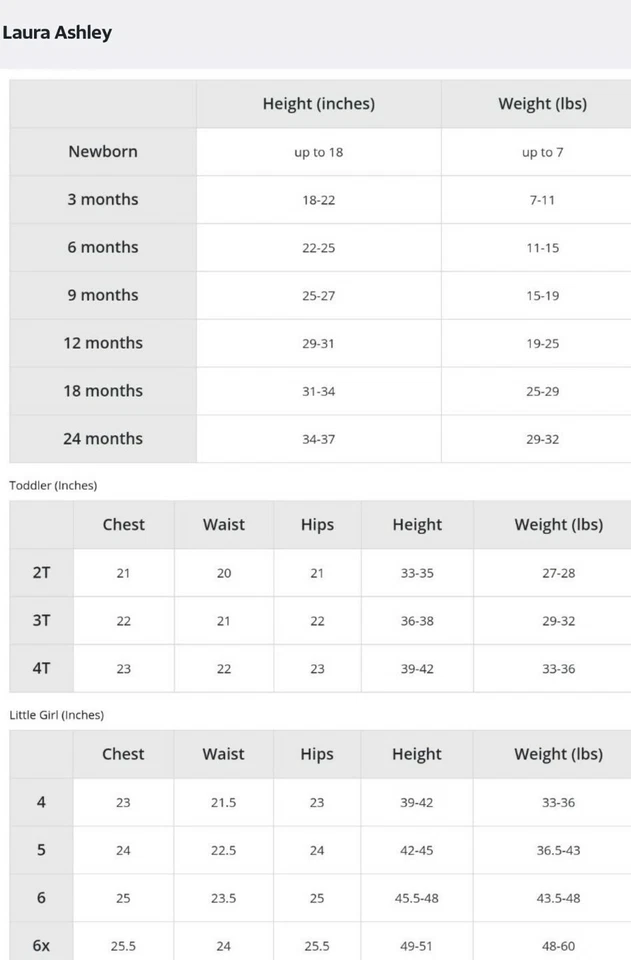Click the 36.5-43 weight cell
Viewport: 631px width, 960px height.
(x=558, y=850)
